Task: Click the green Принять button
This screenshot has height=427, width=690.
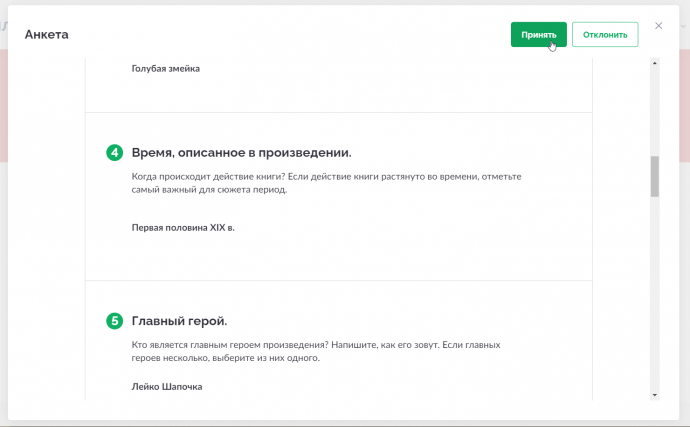Action: [539, 34]
